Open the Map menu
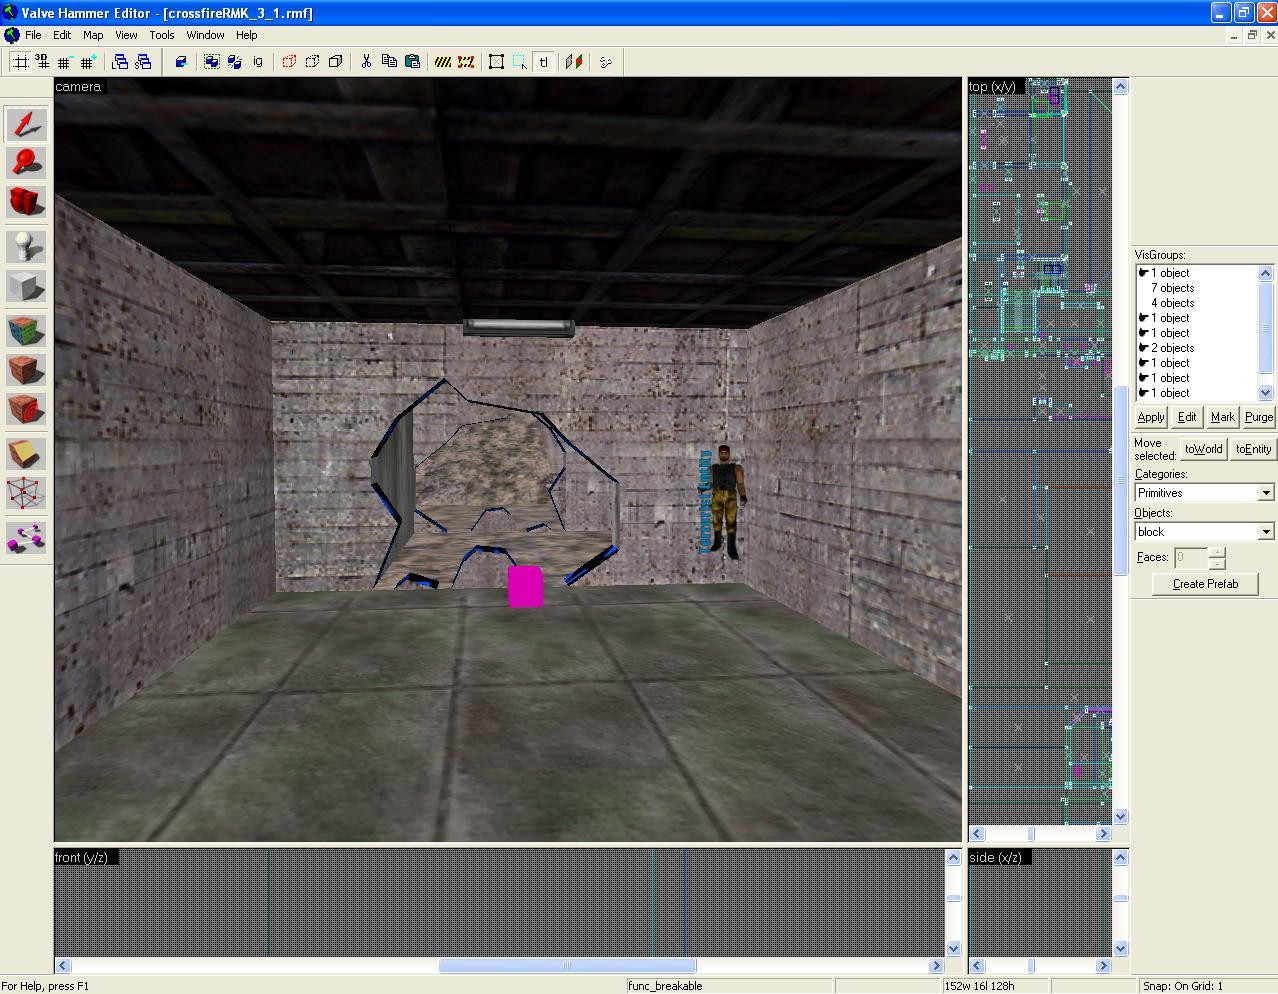The image size is (1278, 994). (93, 35)
